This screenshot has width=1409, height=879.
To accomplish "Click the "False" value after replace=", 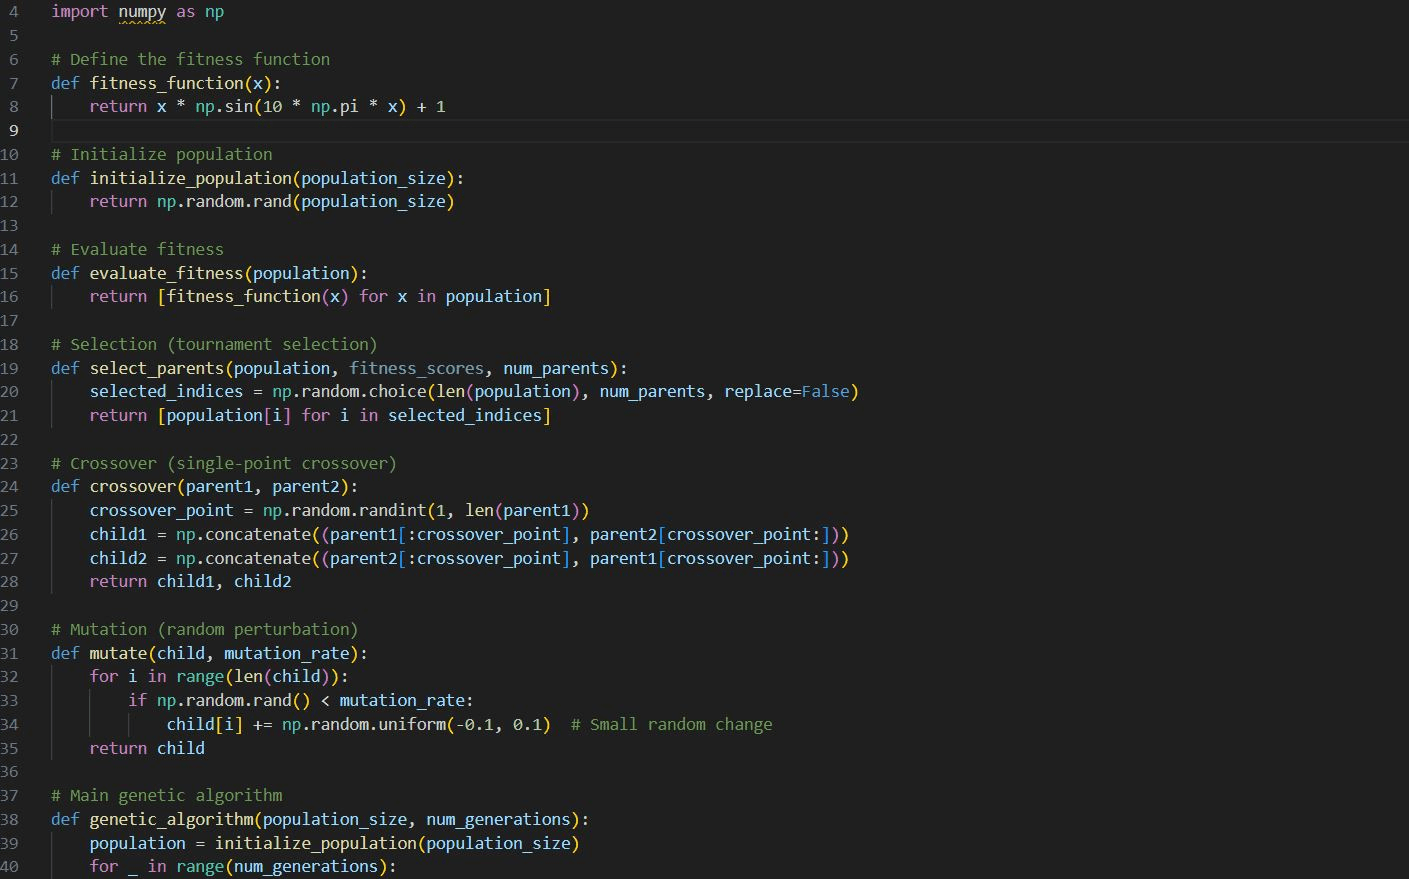I will coord(825,391).
